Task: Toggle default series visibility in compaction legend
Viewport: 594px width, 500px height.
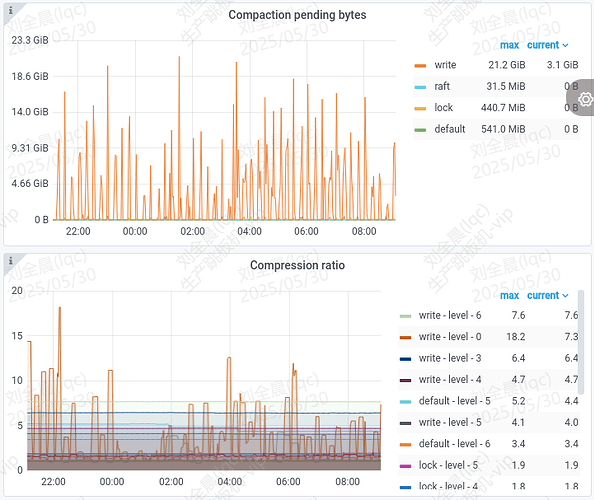Action: 450,129
